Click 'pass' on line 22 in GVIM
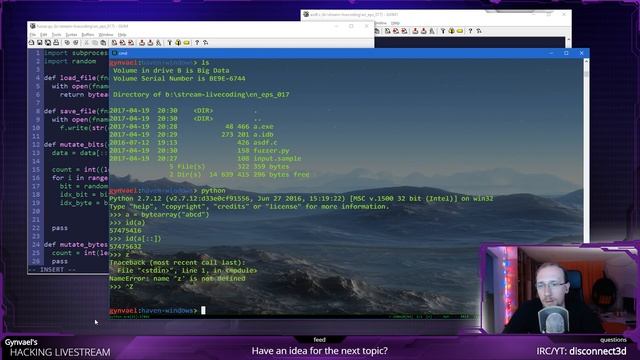The image size is (640, 360). point(60,228)
